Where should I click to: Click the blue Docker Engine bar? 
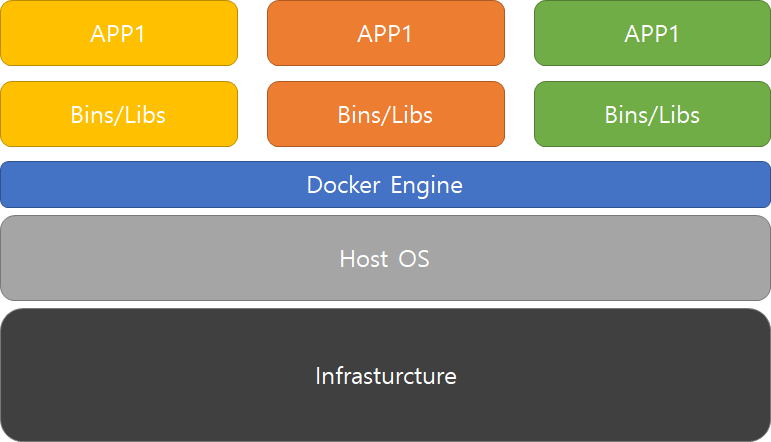pos(386,184)
